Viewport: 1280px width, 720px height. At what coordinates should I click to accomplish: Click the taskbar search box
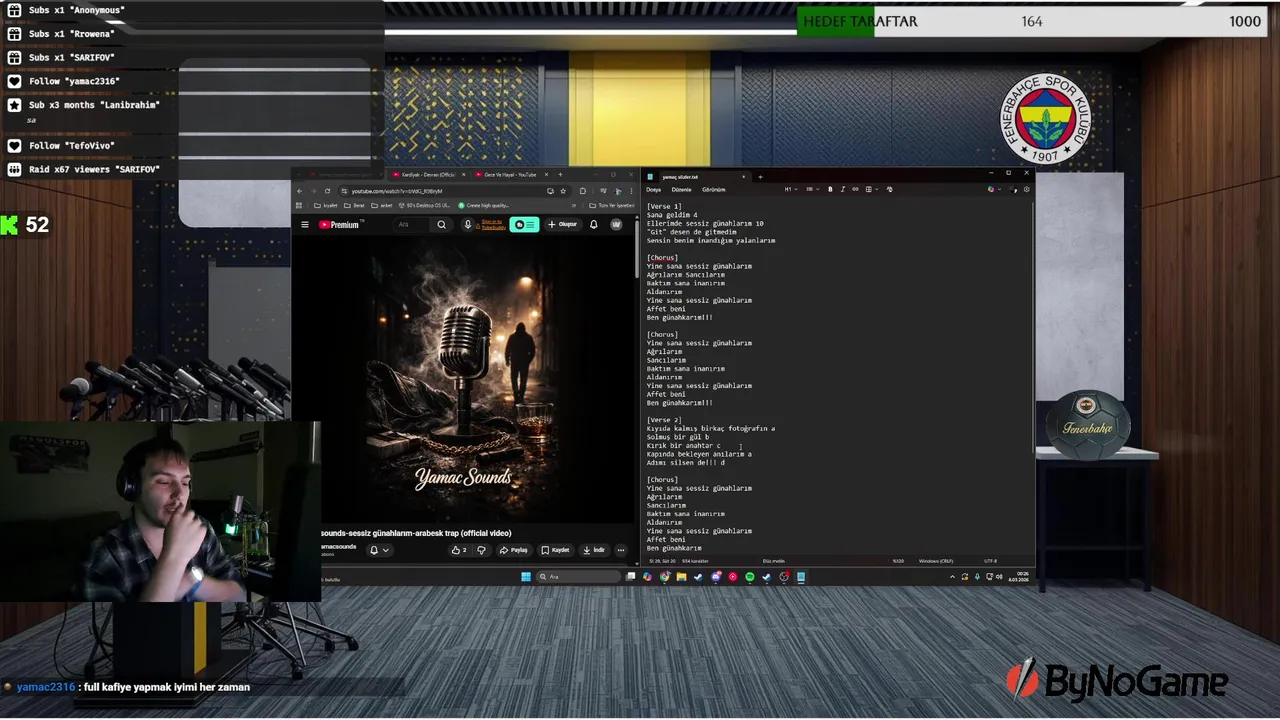[578, 576]
